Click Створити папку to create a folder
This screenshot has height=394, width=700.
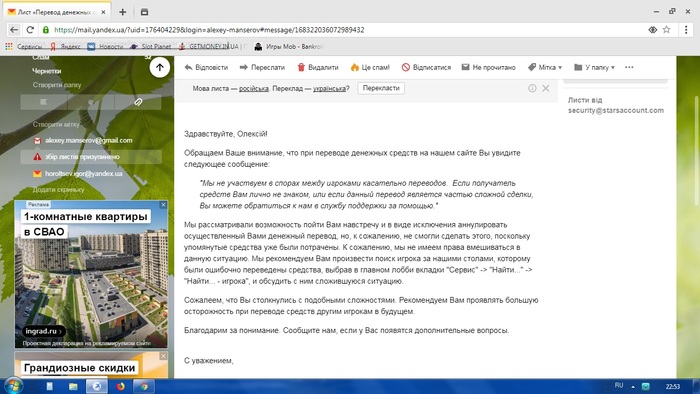tap(57, 85)
